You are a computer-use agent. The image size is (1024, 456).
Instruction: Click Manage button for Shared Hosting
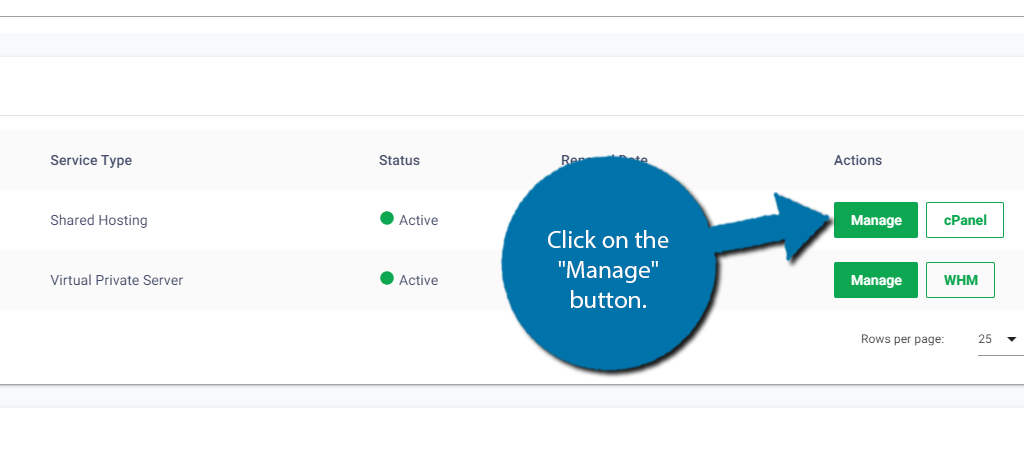876,220
